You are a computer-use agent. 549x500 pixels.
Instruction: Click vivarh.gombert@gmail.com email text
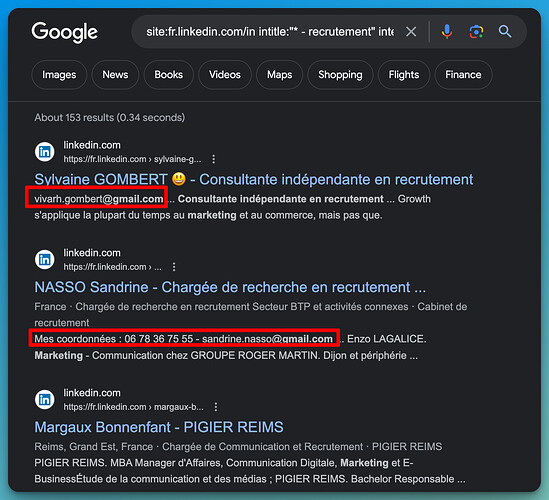(99, 199)
